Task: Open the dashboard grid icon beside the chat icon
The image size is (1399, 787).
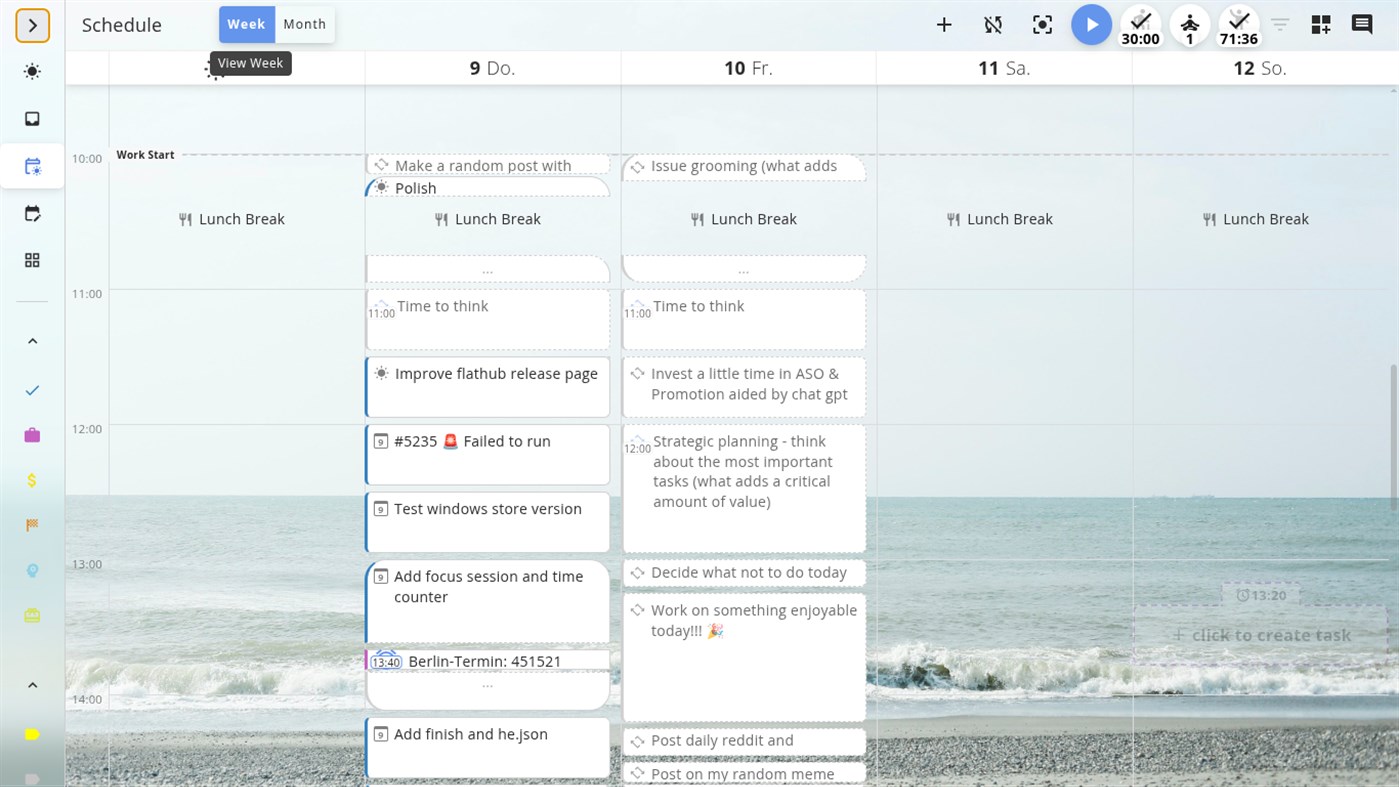Action: tap(1320, 24)
